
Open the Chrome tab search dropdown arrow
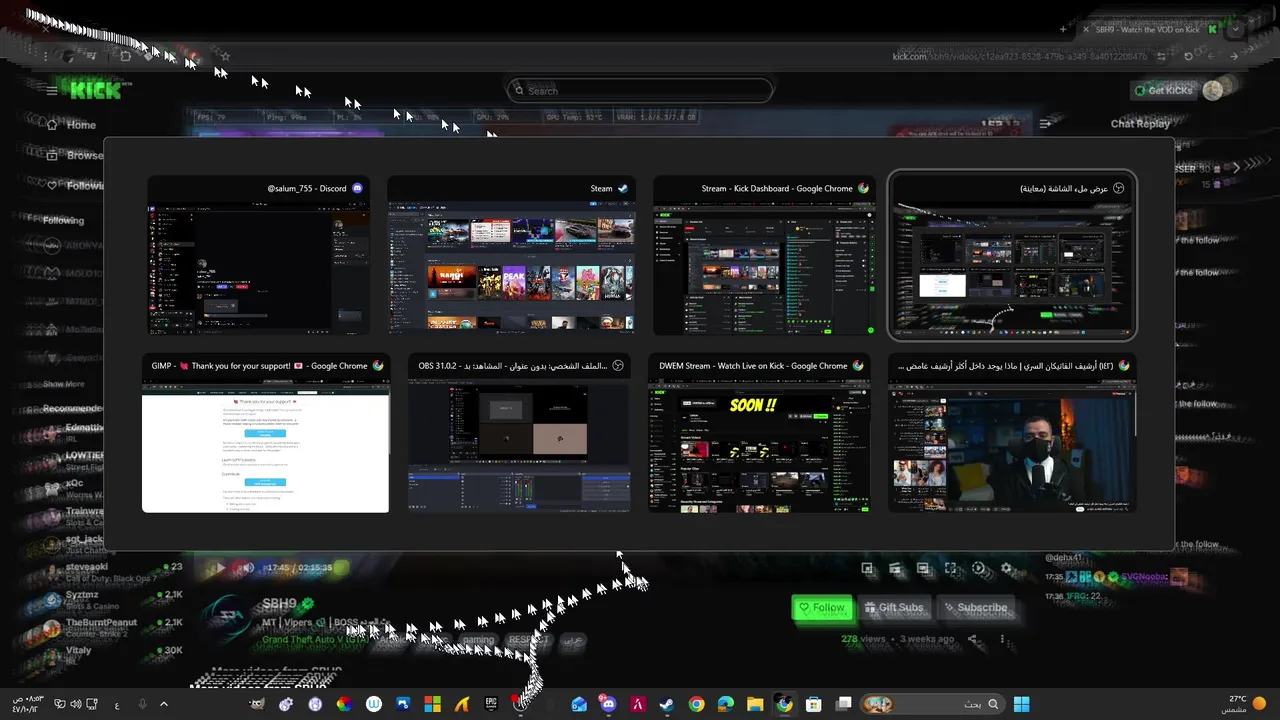tap(1237, 29)
